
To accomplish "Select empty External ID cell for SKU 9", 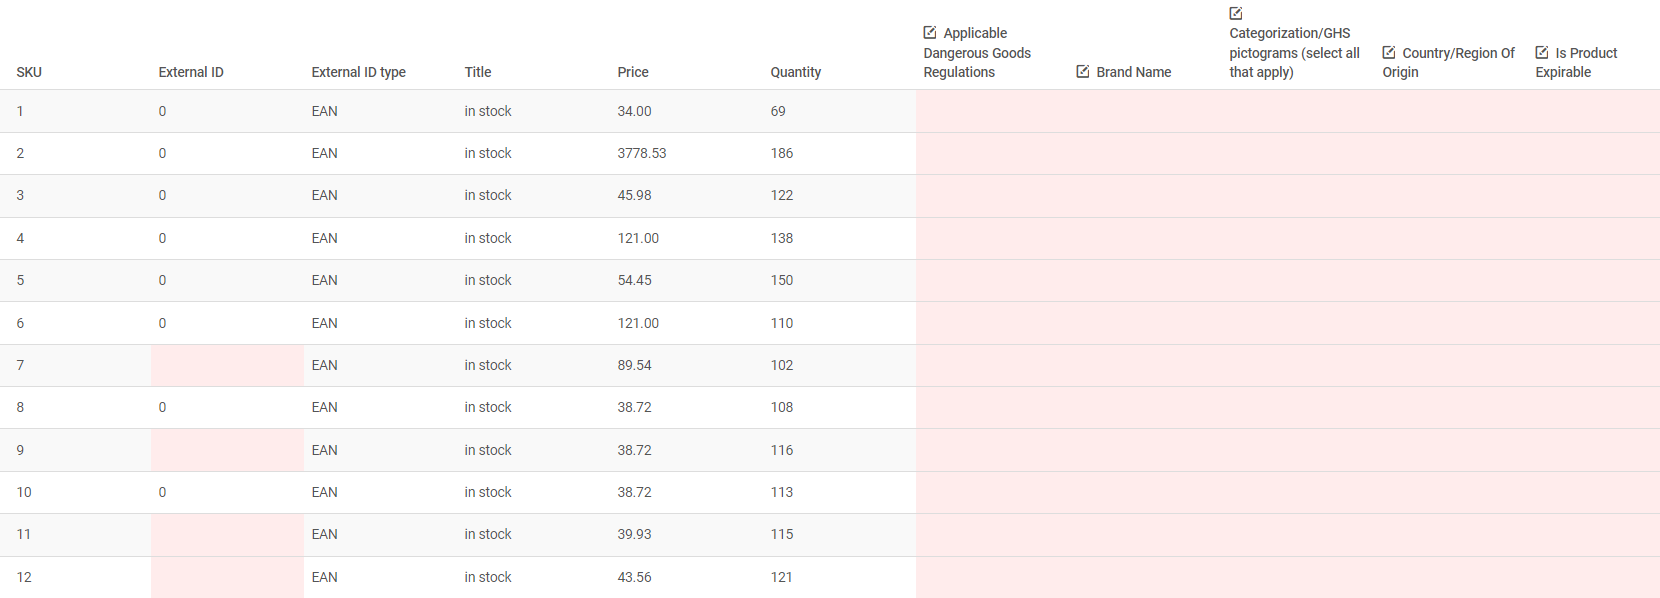I will 227,450.
